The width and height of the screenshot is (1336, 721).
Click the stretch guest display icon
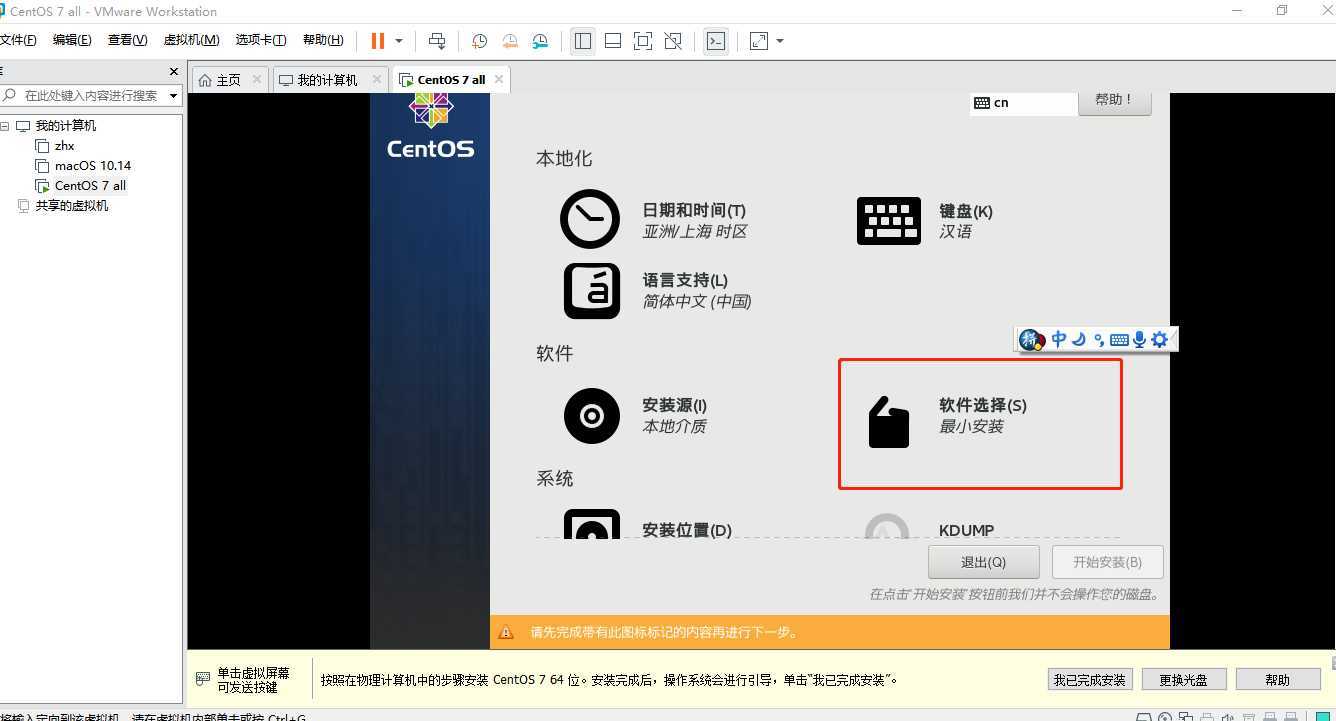click(x=759, y=41)
